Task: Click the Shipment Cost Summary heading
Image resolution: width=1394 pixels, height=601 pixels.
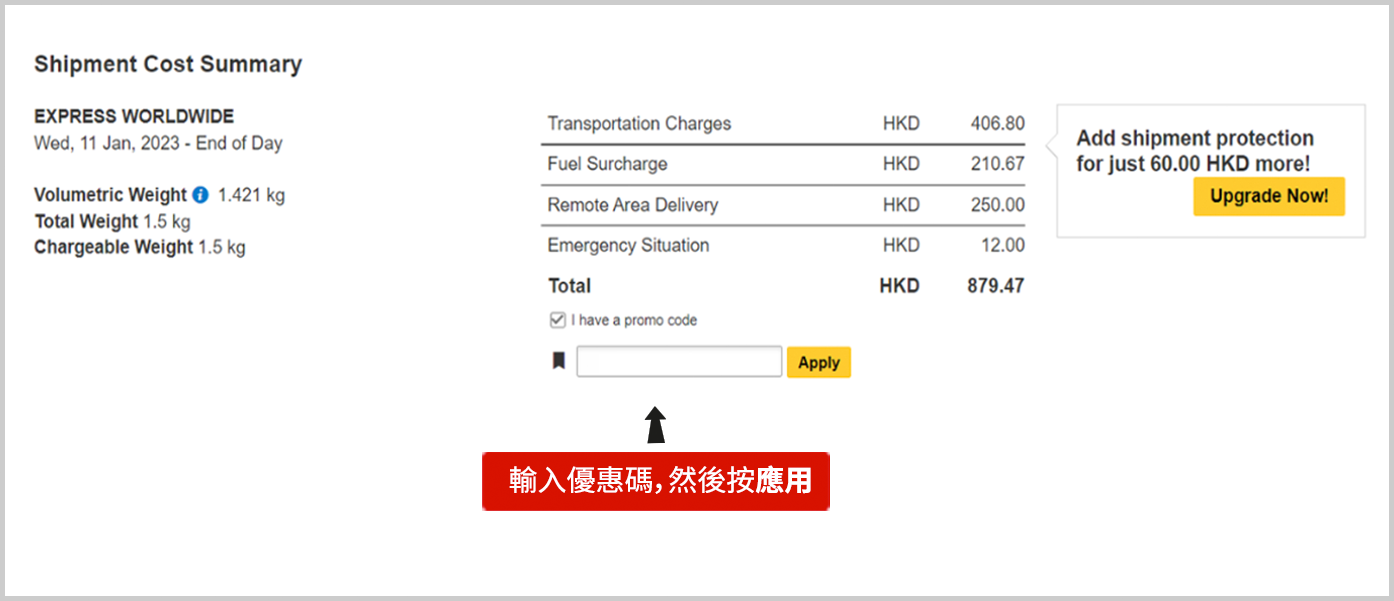Action: point(168,64)
